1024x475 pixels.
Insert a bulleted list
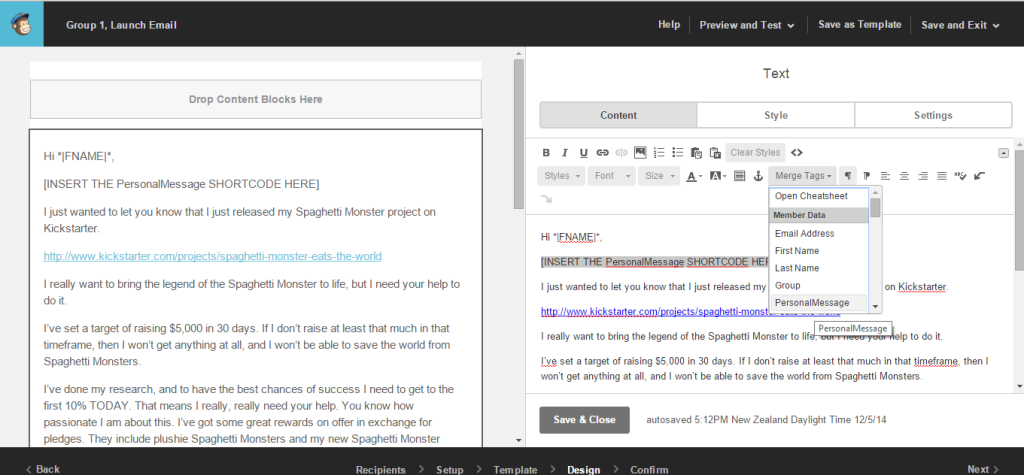click(x=678, y=153)
